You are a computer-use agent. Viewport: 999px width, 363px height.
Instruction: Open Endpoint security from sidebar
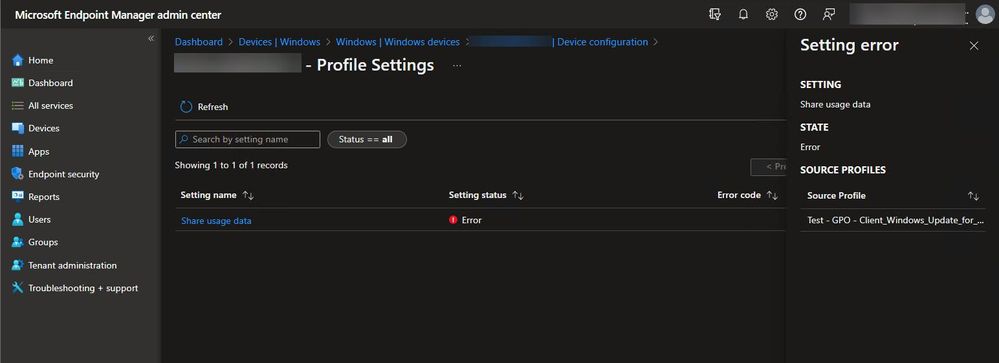pos(64,174)
